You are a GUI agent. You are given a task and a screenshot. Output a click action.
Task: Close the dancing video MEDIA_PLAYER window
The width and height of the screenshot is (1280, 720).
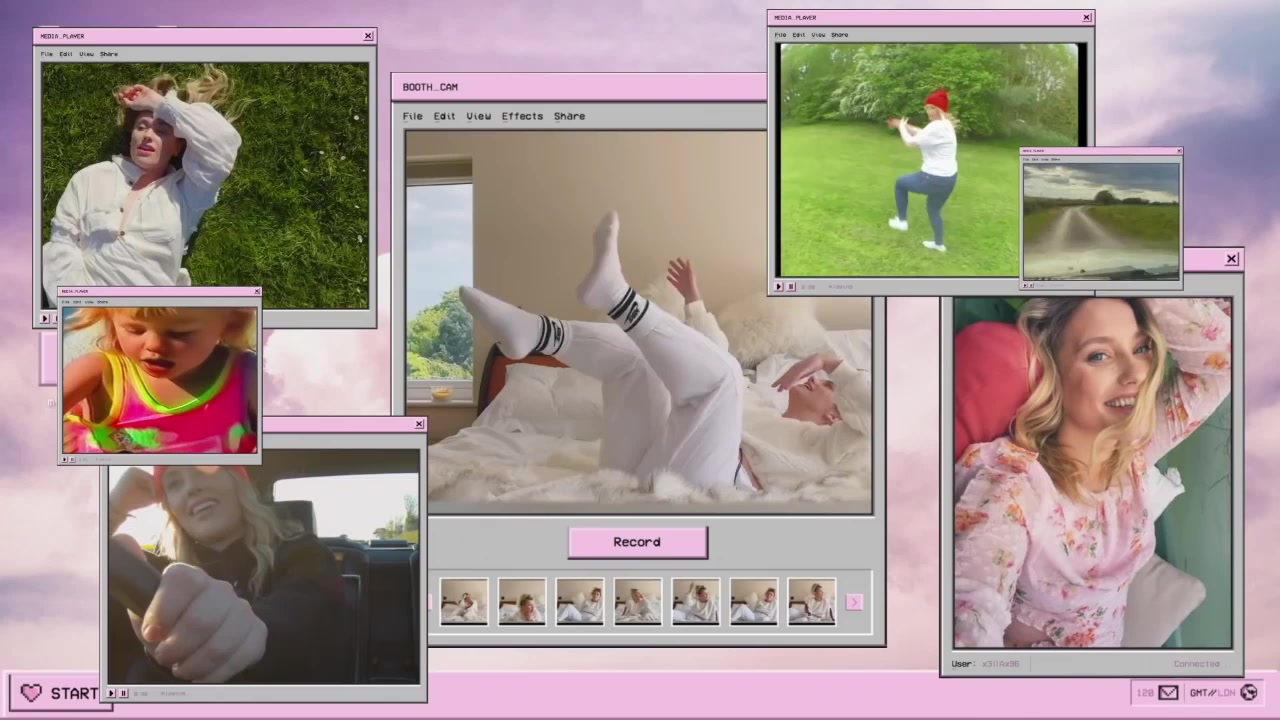click(1087, 17)
